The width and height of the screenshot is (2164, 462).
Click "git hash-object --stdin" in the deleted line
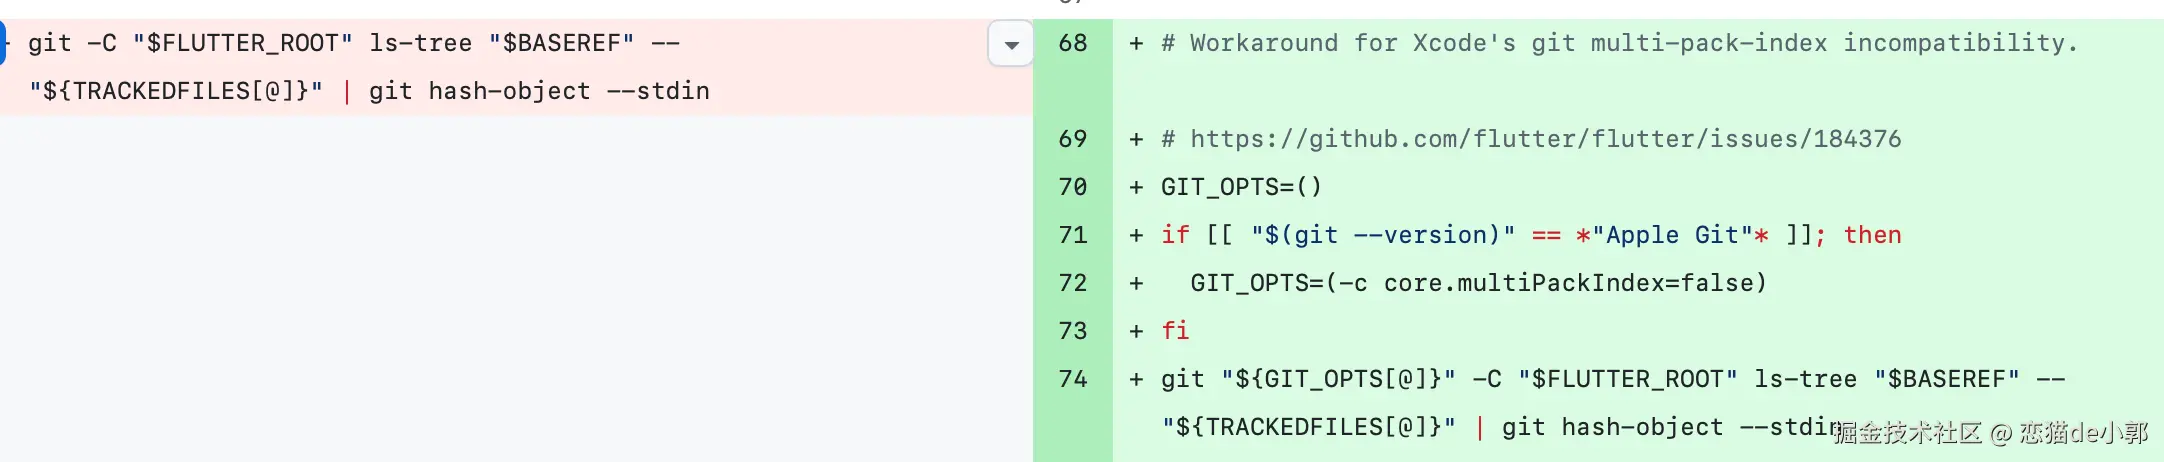click(539, 91)
